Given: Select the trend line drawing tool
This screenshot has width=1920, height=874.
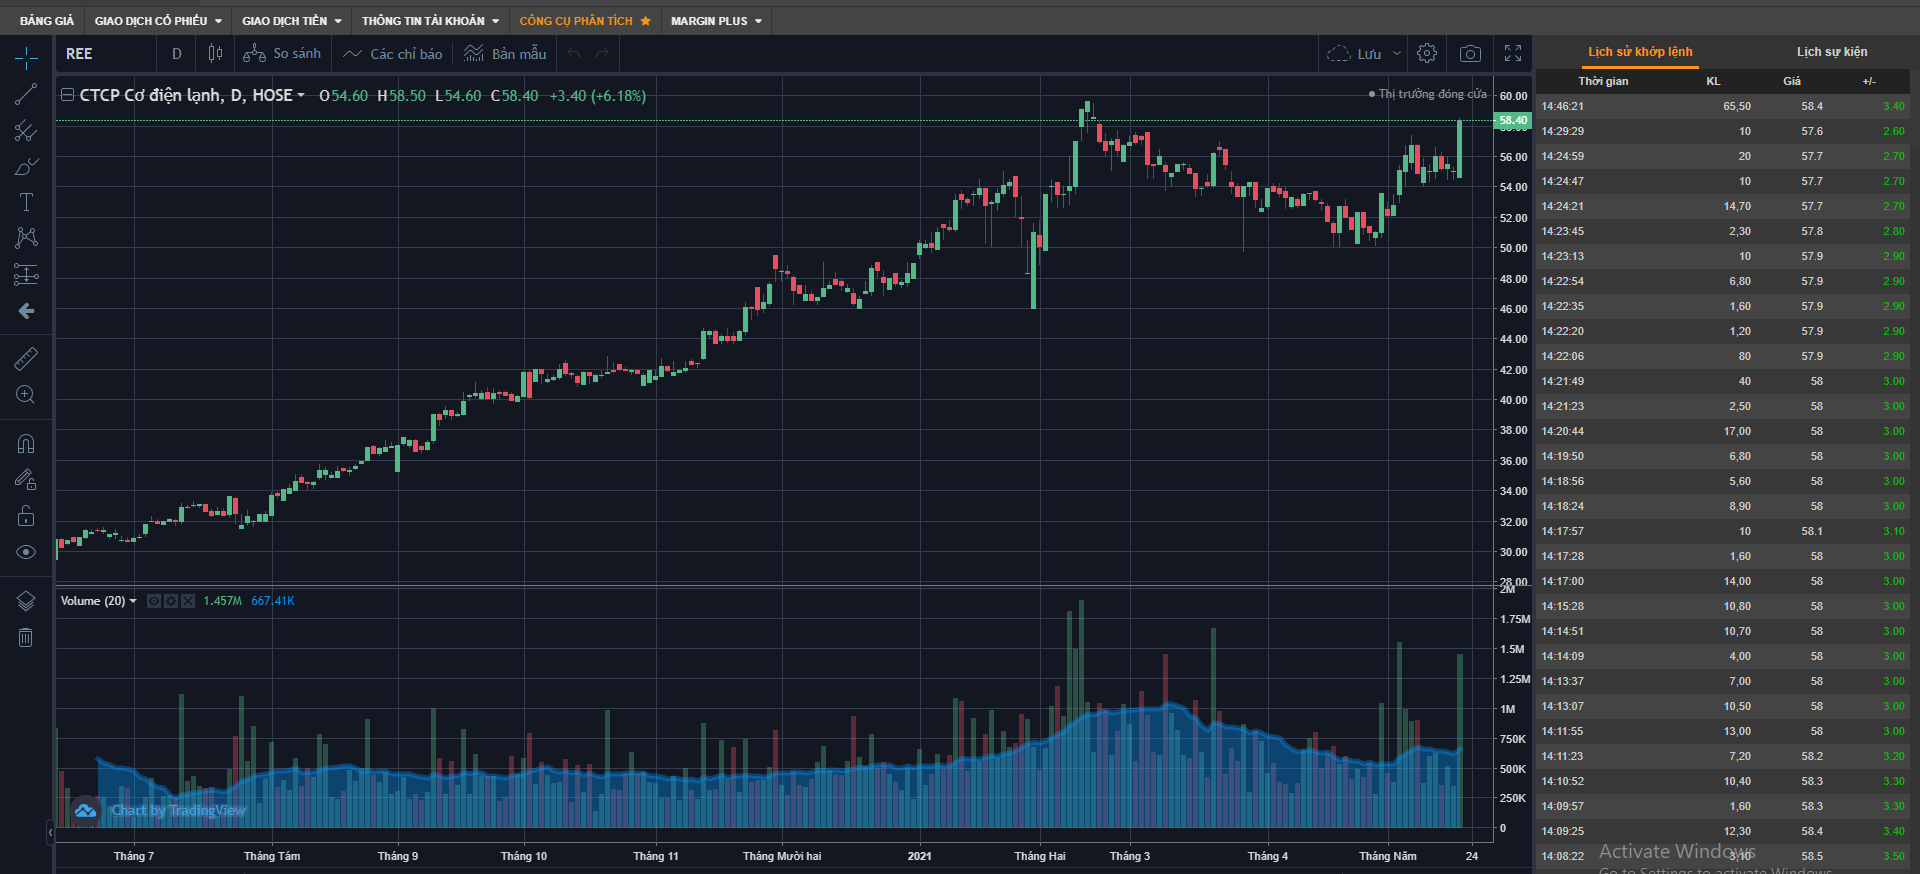Looking at the screenshot, I should pyautogui.click(x=26, y=95).
